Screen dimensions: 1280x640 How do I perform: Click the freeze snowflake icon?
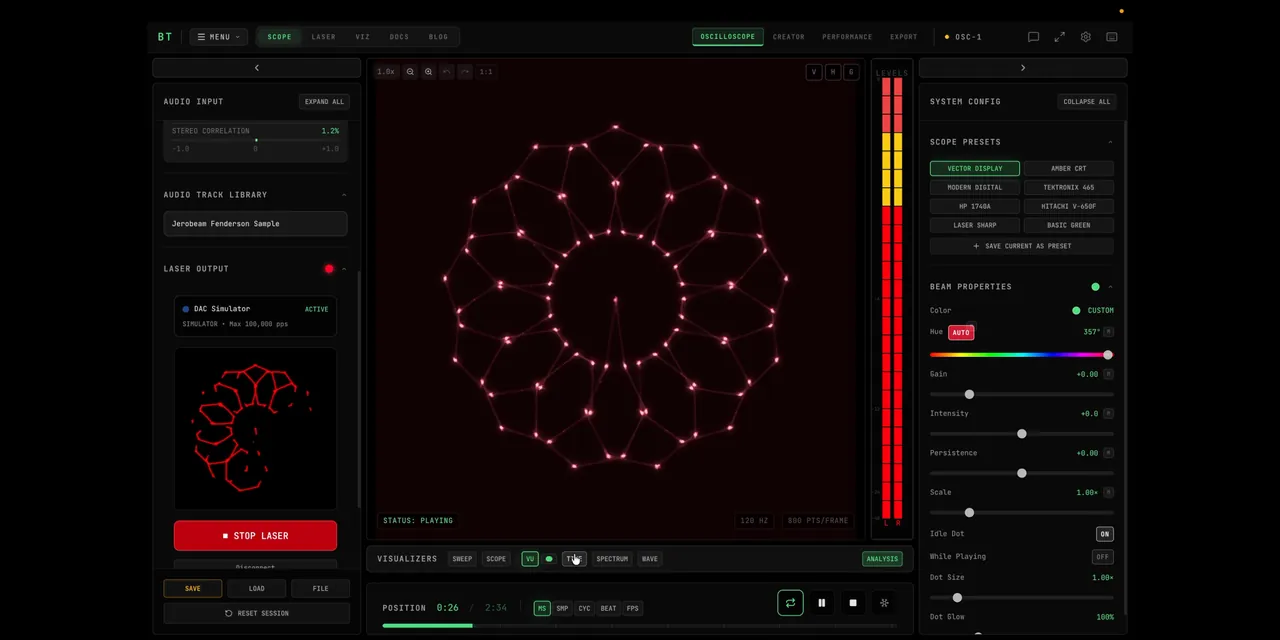[884, 603]
